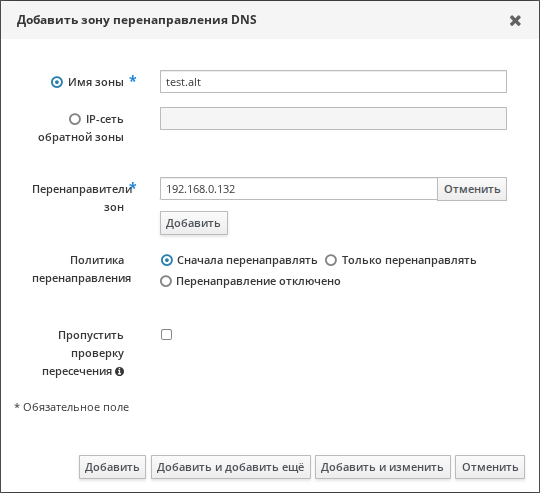Enable Пропустить проверку пересечения checkbox

coord(166,335)
